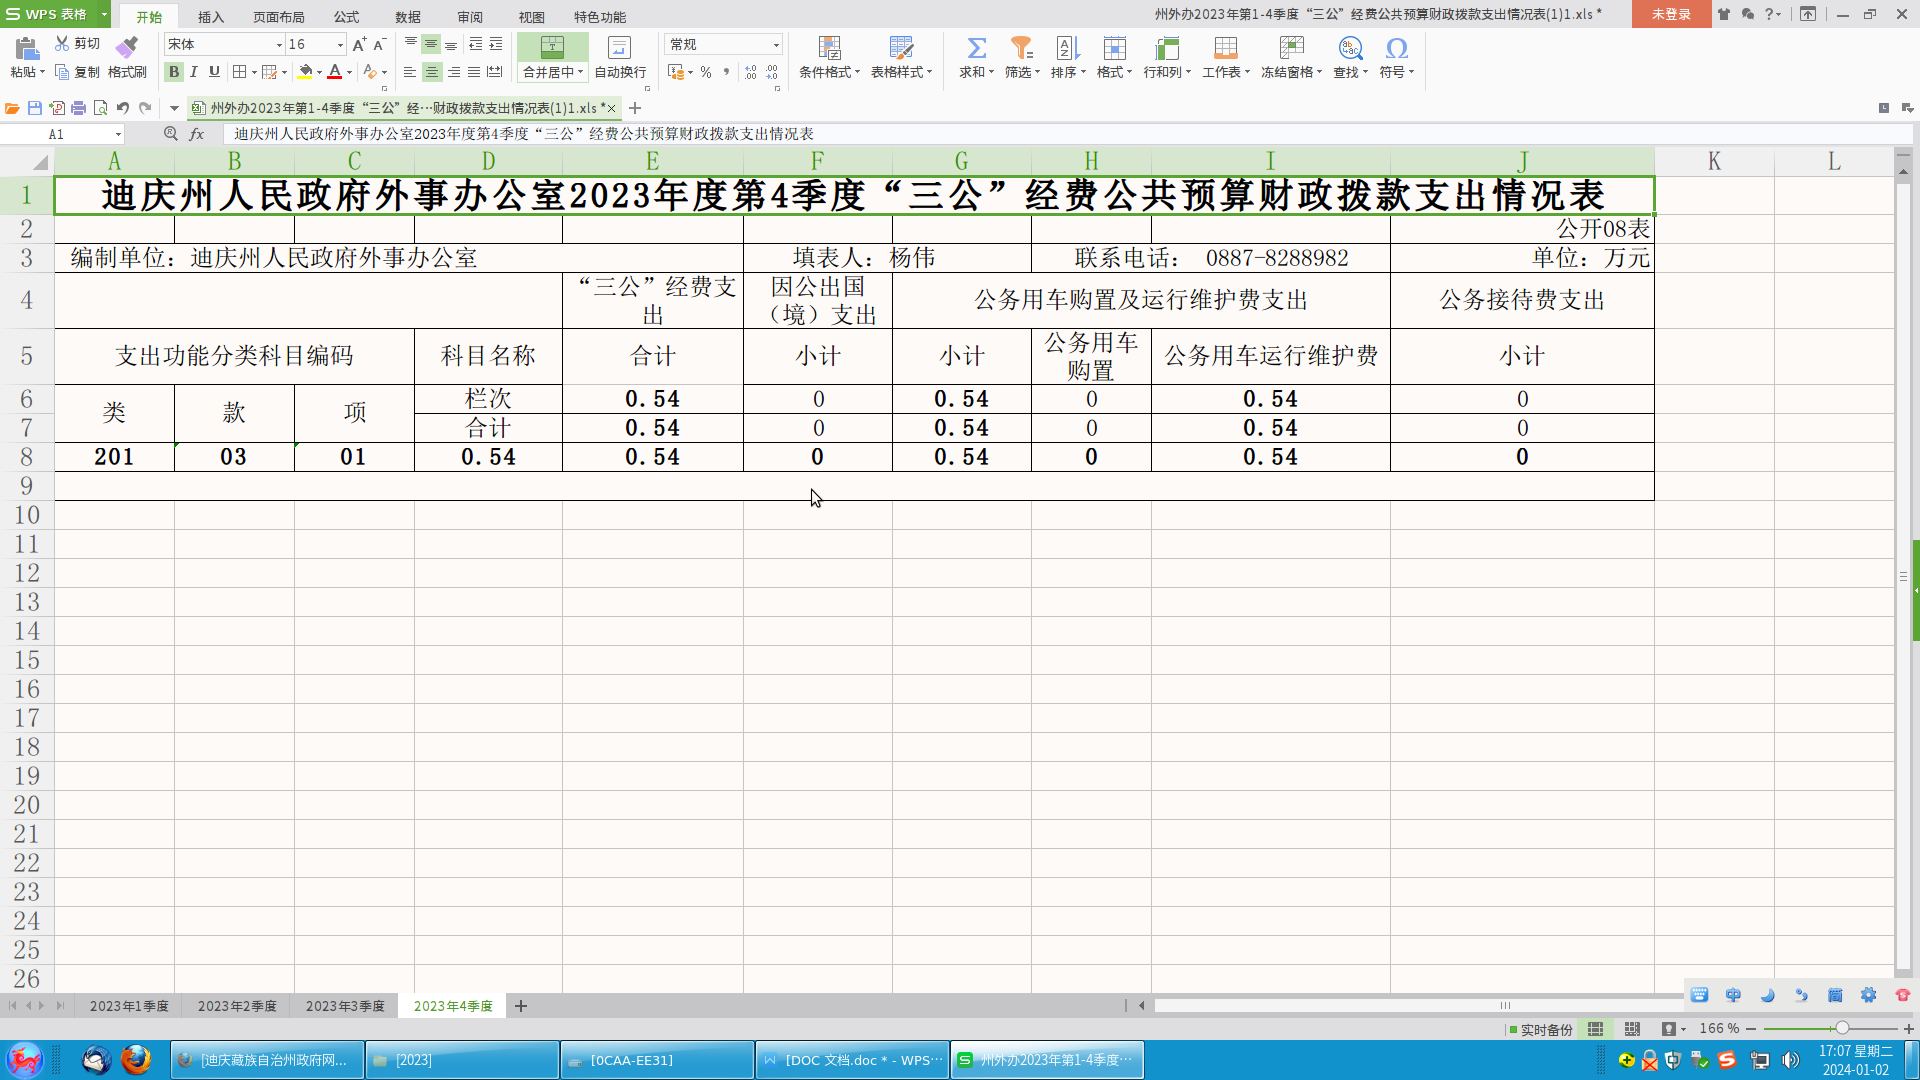
Task: Click the Find (查找) magnifier icon
Action: coord(1350,48)
